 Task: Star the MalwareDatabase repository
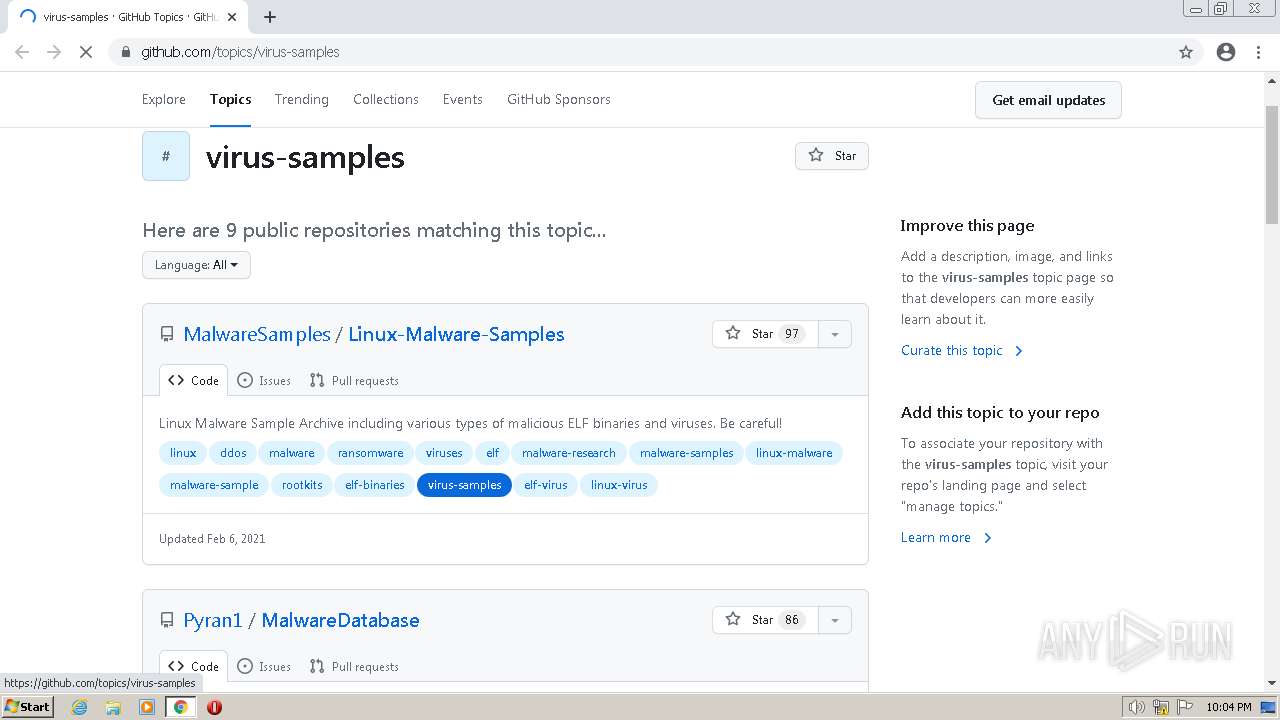click(765, 620)
